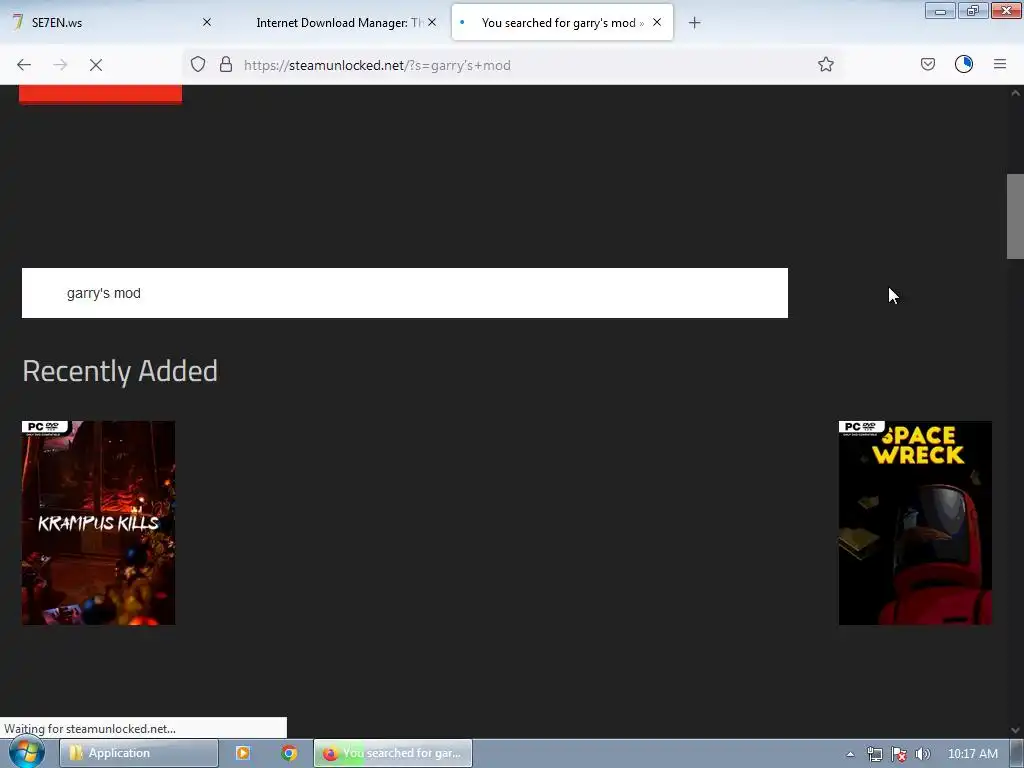Click the Show Desktop strip on the taskbar
The height and width of the screenshot is (768, 1024).
1017,753
